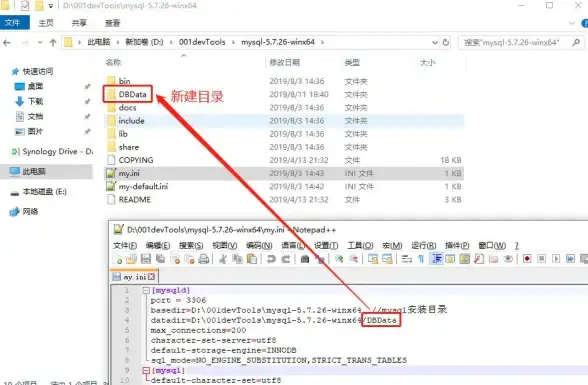Click the New file icon in Notepad++ toolbar
The width and height of the screenshot is (588, 385).
[x=117, y=259]
